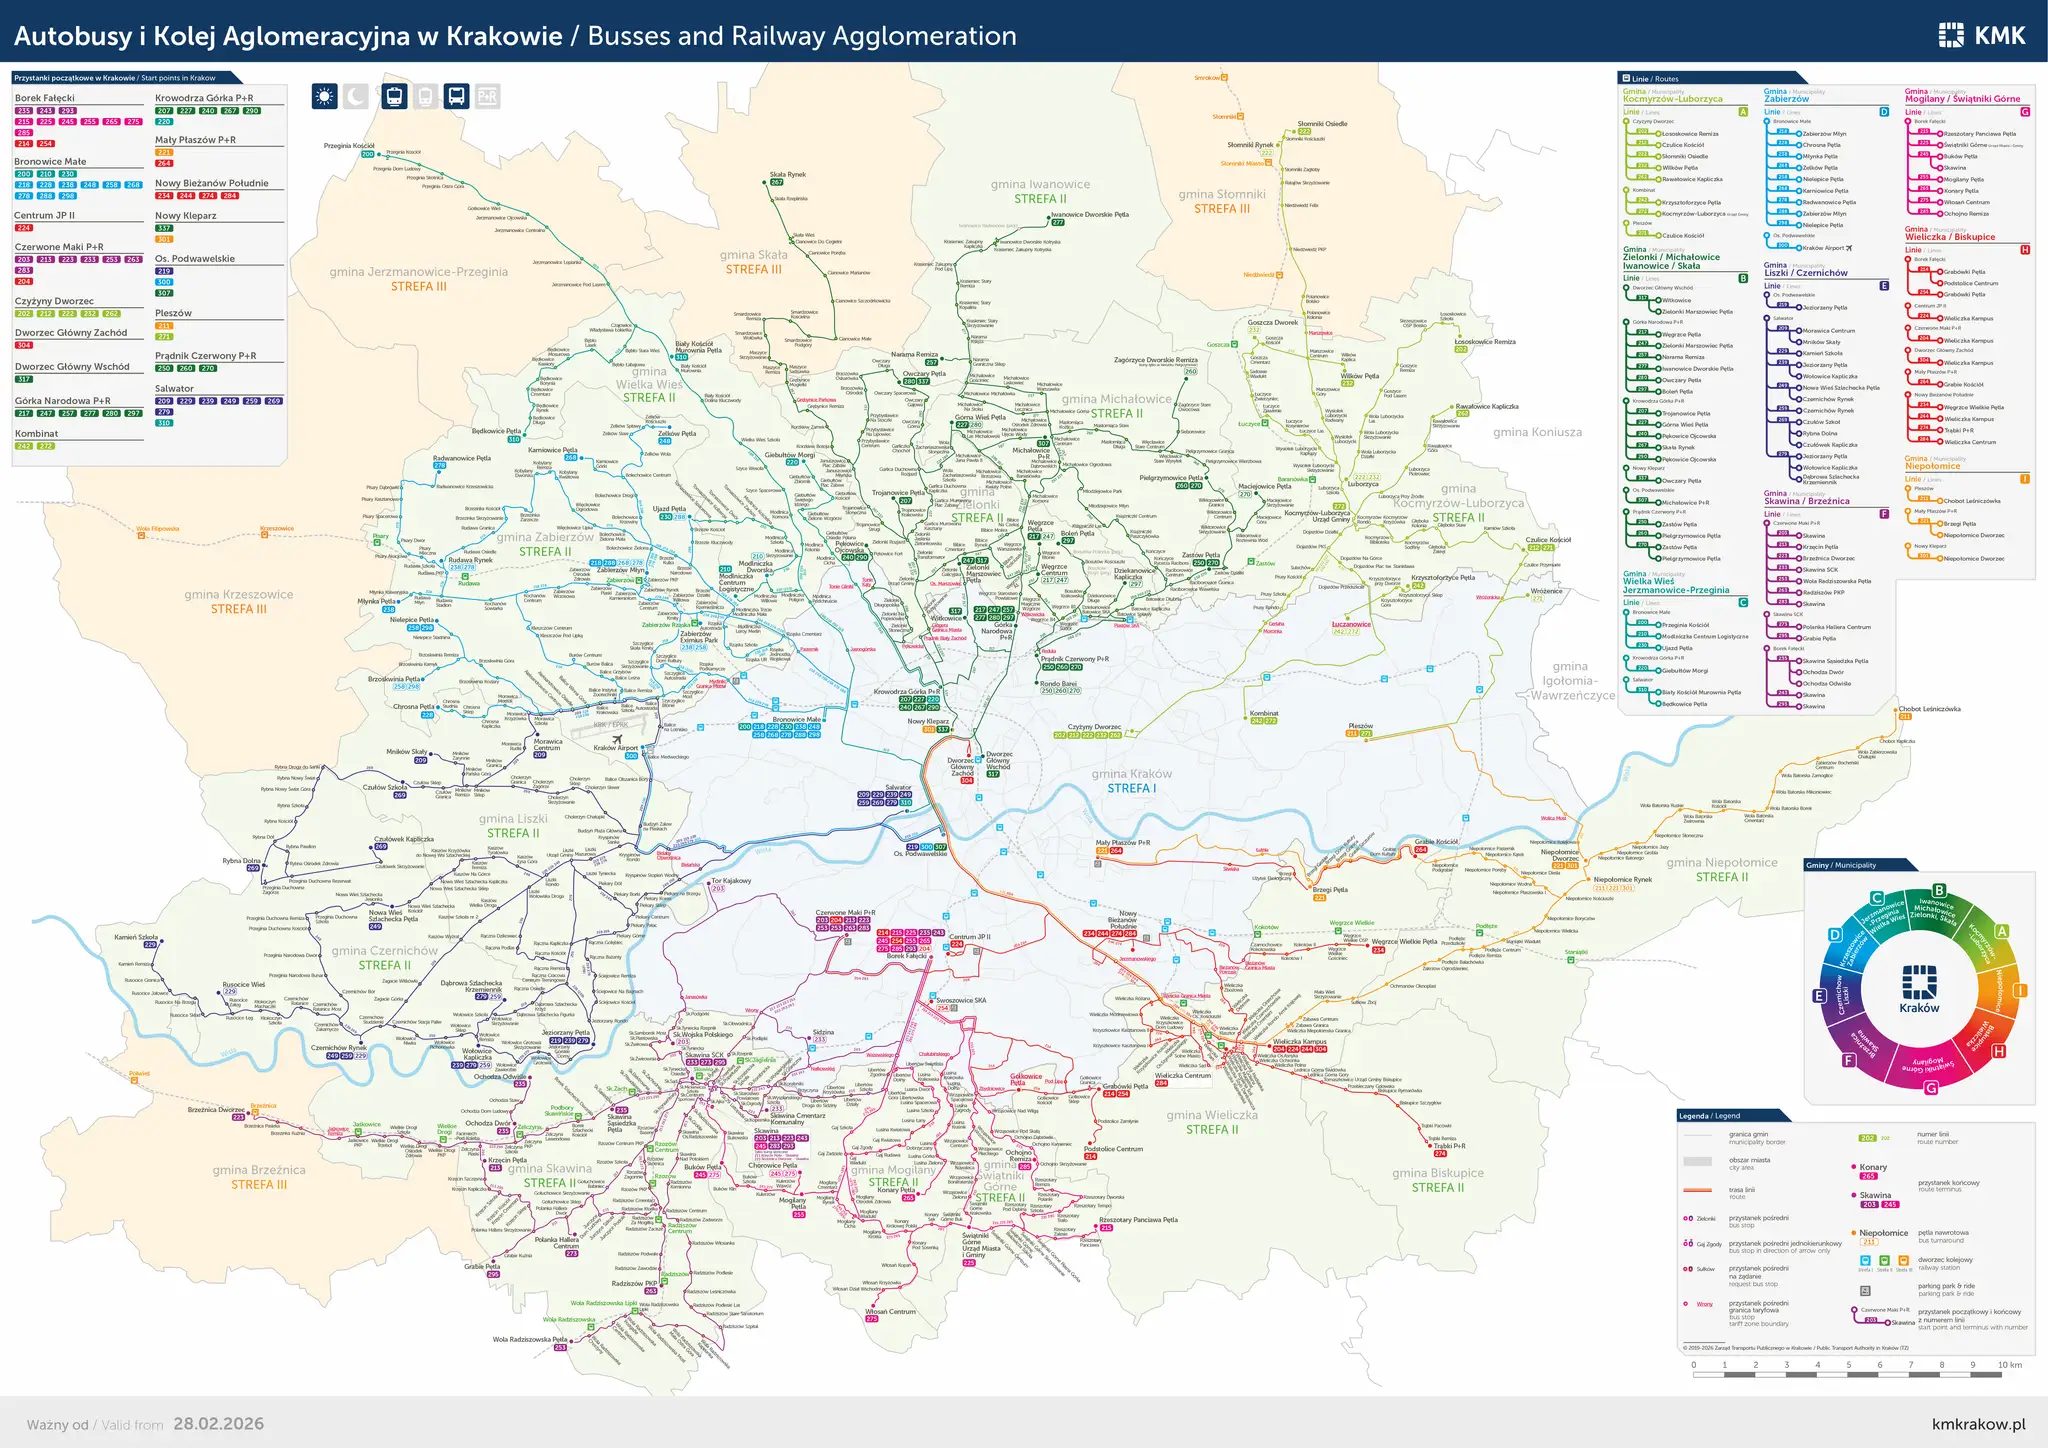Click the orange route color sample in legend
The height and width of the screenshot is (1448, 2048).
(1698, 1191)
